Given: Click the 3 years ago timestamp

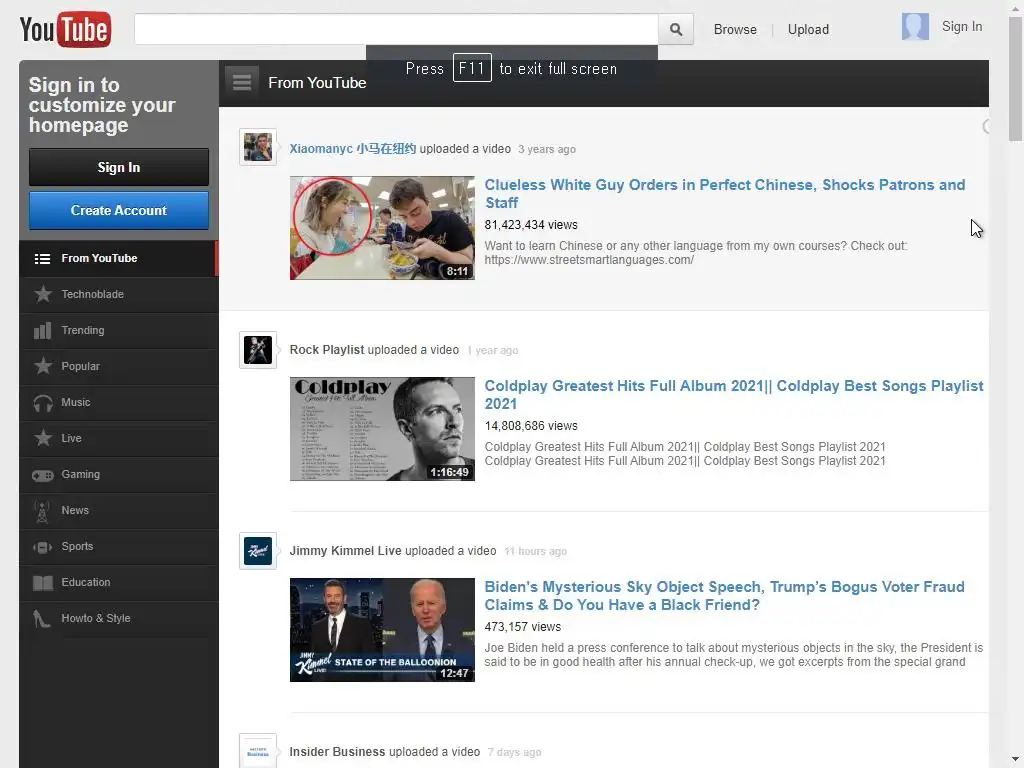Looking at the screenshot, I should point(547,150).
